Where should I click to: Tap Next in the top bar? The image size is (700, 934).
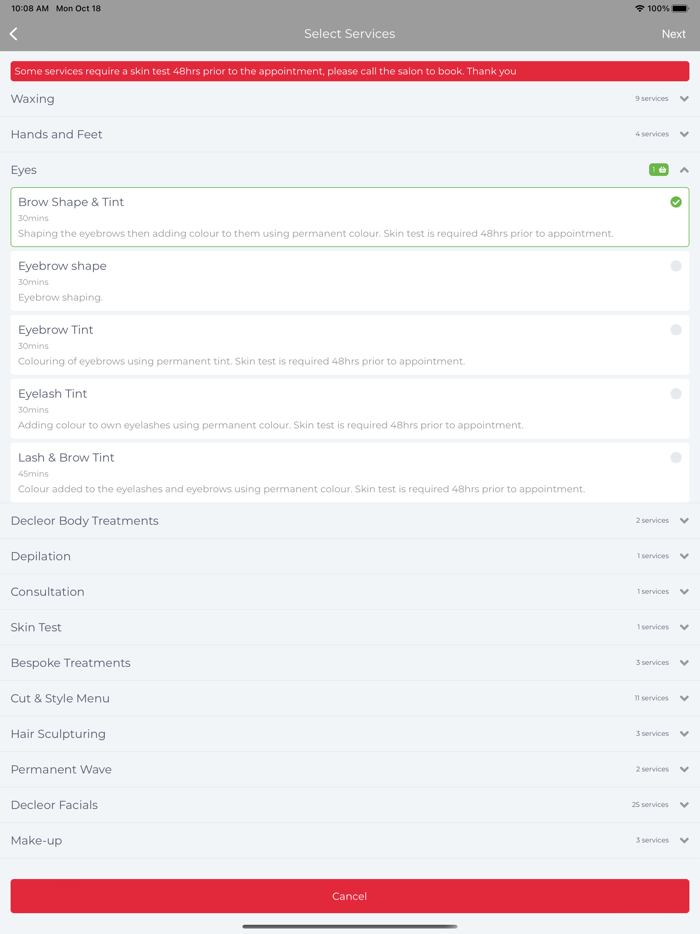click(673, 34)
